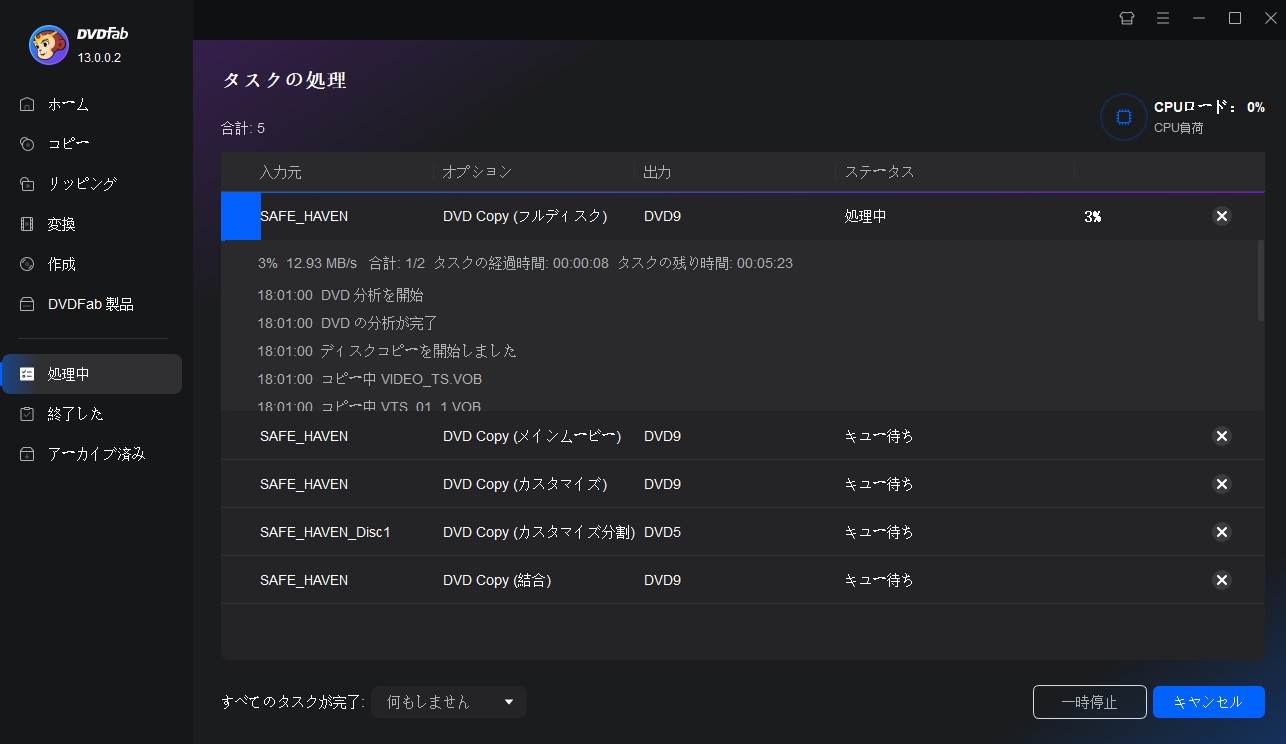
Task: Click the log area vertical scrollbar
Action: tap(1260, 280)
